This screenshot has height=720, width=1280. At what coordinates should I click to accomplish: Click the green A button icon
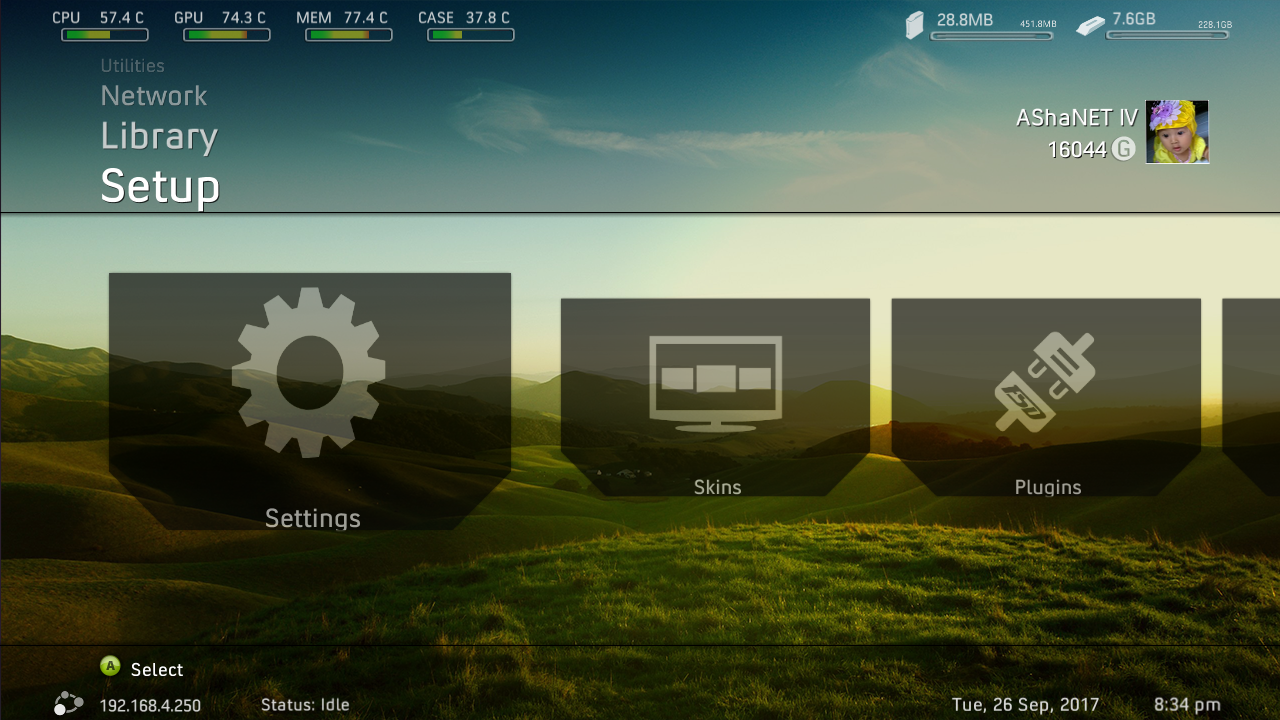coord(110,667)
